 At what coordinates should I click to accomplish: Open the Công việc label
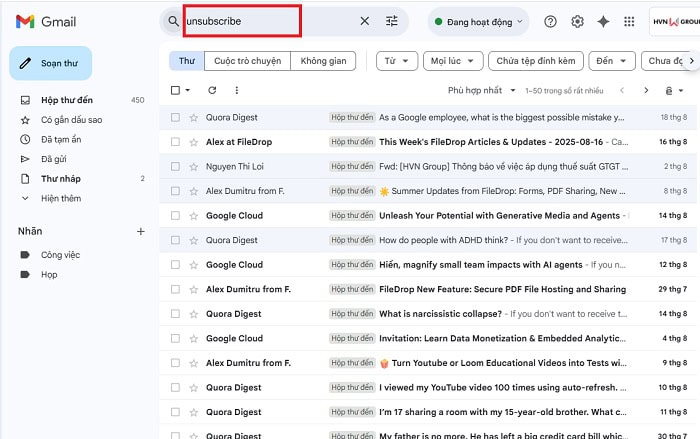coord(60,255)
